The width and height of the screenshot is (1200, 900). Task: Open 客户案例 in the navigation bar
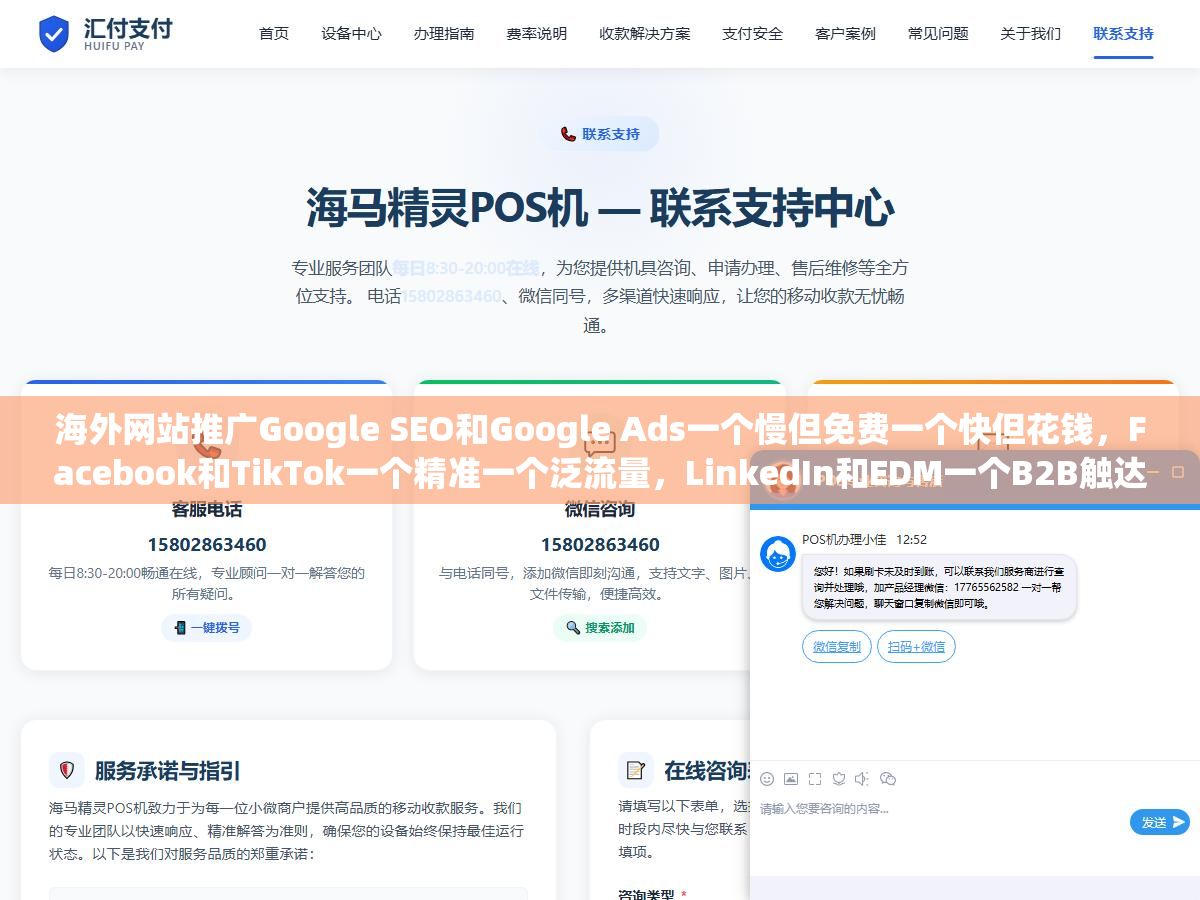pyautogui.click(x=846, y=33)
